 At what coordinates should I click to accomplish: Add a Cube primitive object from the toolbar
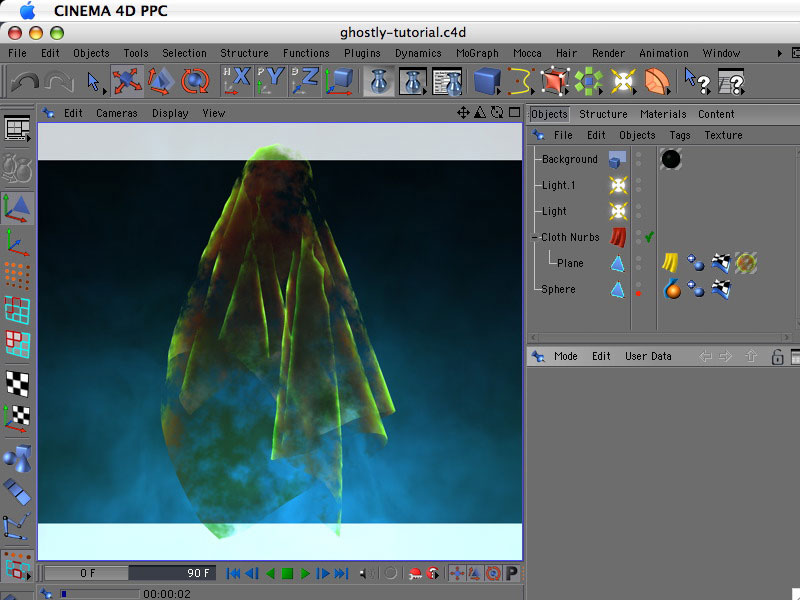(x=486, y=80)
